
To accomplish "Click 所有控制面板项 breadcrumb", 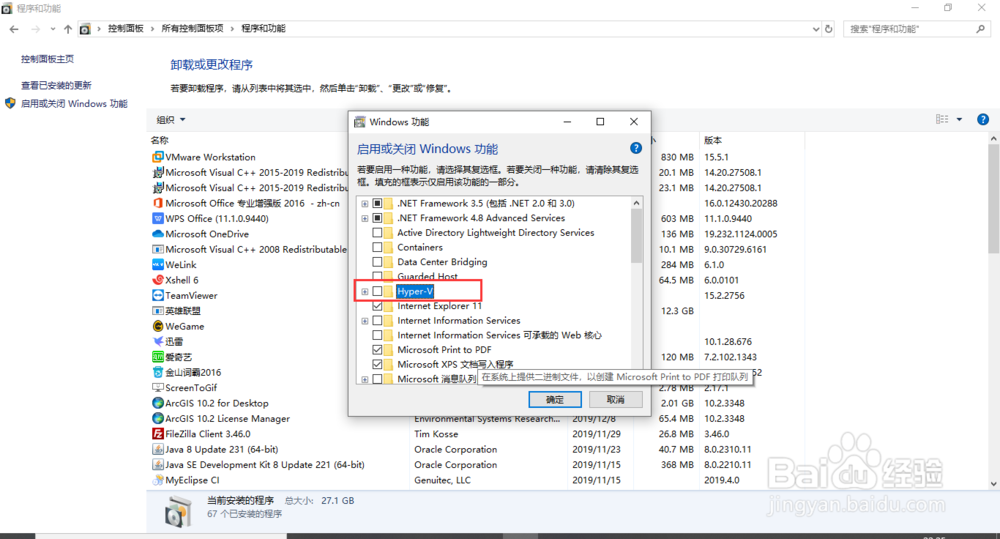I will pyautogui.click(x=192, y=29).
